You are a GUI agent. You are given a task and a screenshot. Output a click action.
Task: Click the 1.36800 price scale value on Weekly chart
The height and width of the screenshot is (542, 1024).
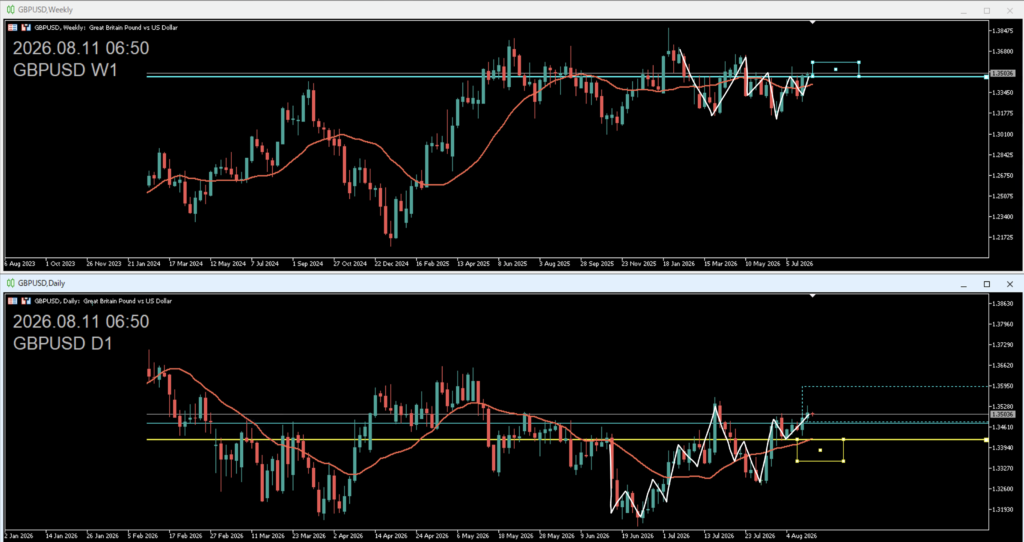1004,52
